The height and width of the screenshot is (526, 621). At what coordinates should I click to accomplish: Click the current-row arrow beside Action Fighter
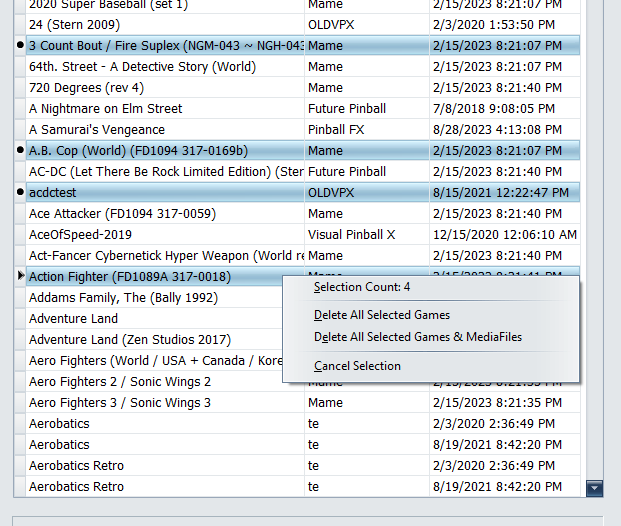pos(21,276)
